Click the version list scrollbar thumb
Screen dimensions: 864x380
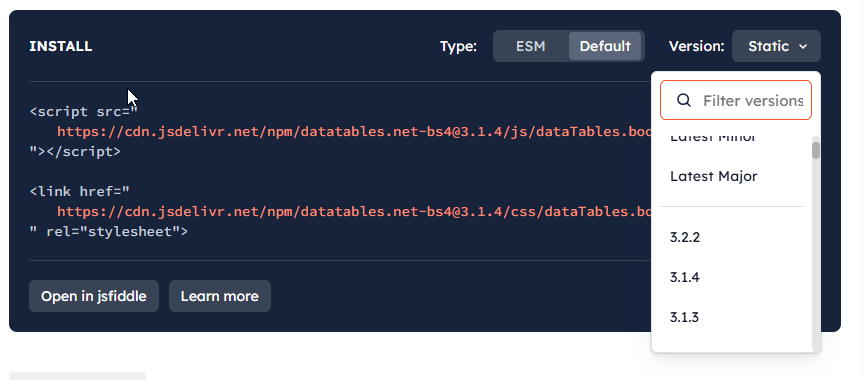pos(816,150)
